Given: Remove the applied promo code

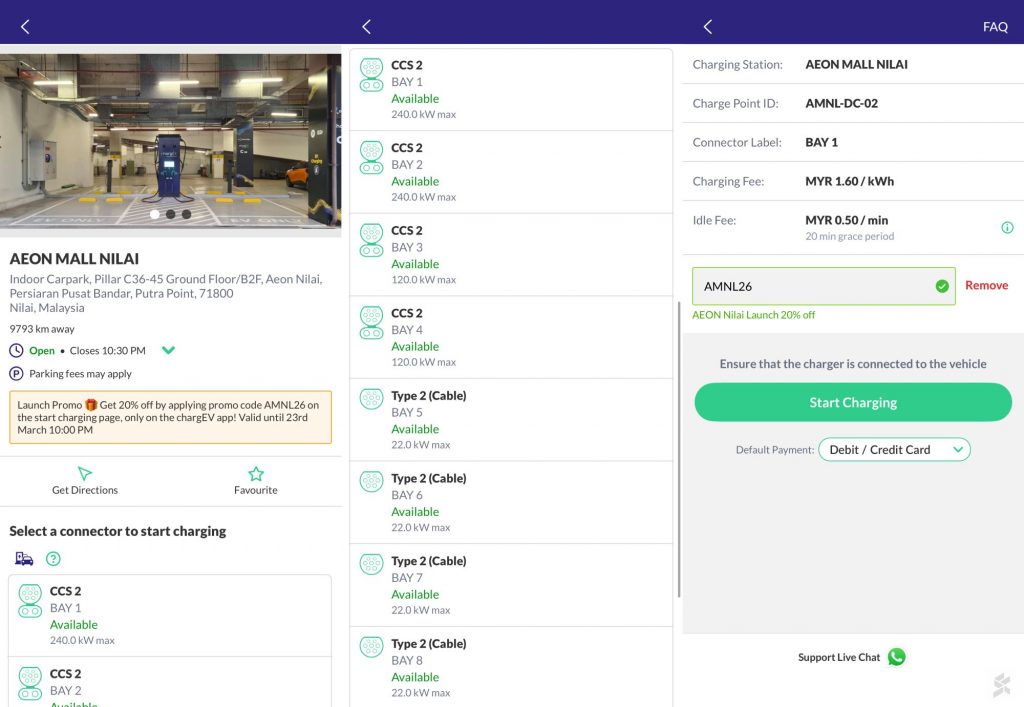Looking at the screenshot, I should coord(986,285).
